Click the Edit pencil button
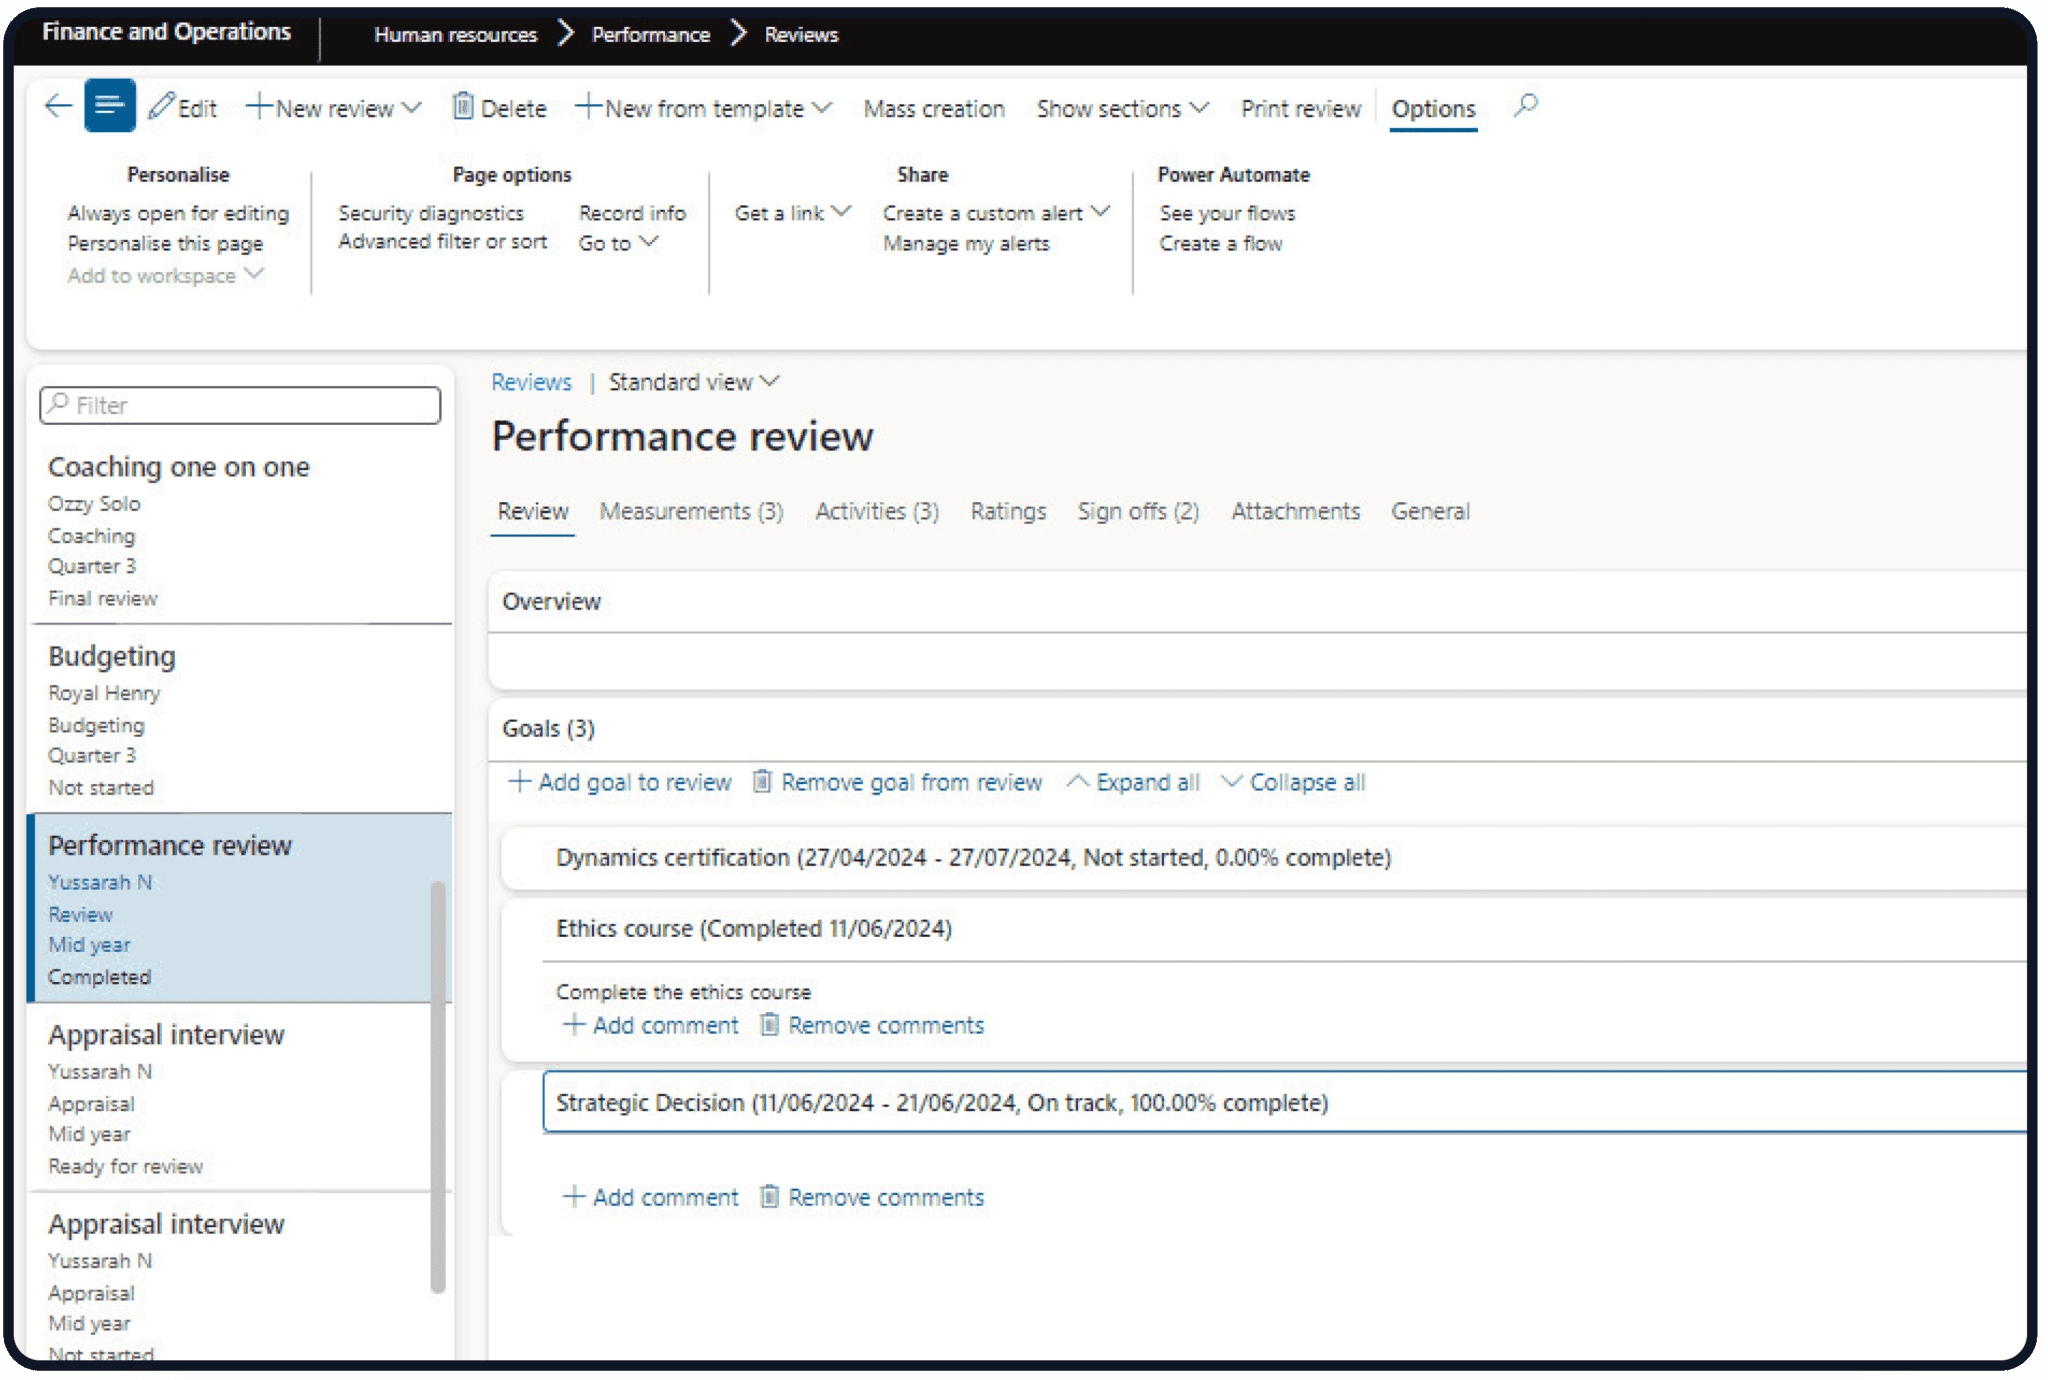 pyautogui.click(x=182, y=108)
